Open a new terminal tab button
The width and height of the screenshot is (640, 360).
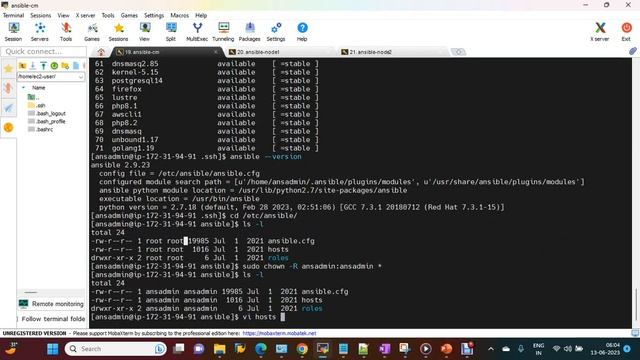458,52
